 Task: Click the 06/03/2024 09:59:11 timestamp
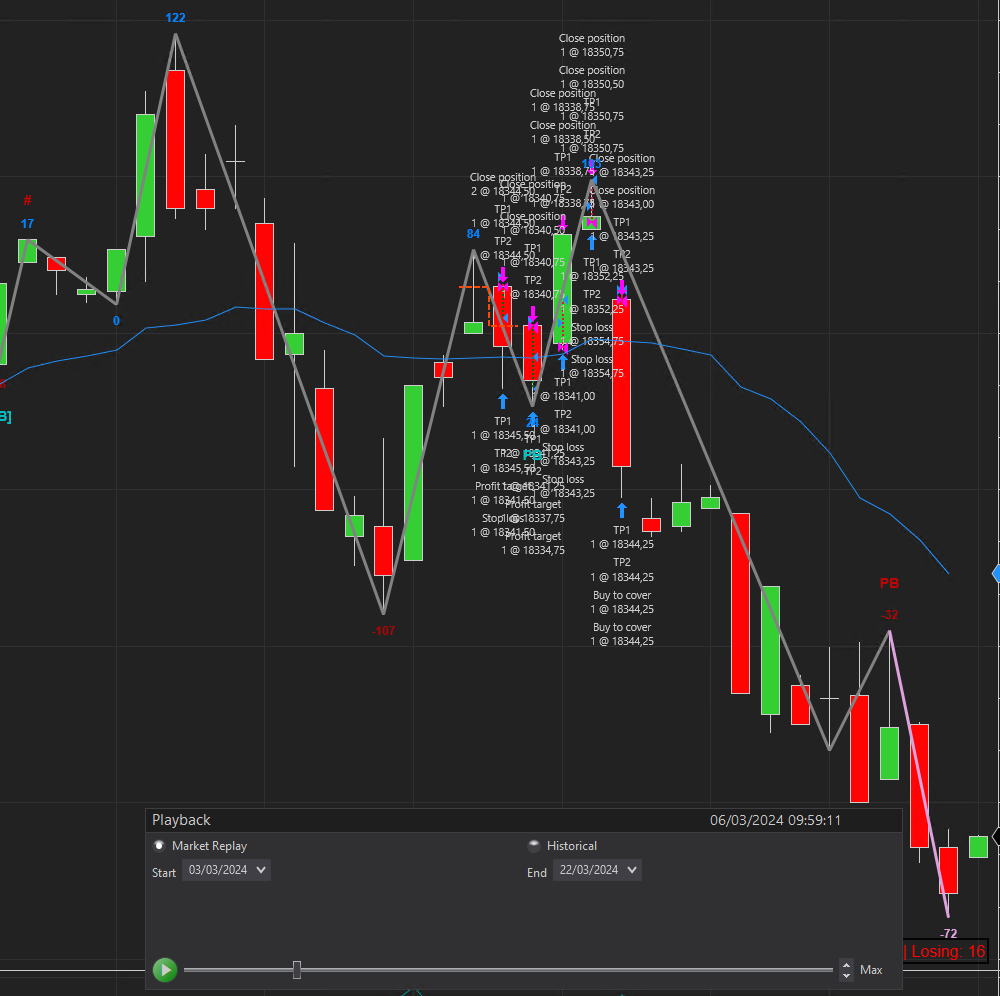tap(775, 820)
